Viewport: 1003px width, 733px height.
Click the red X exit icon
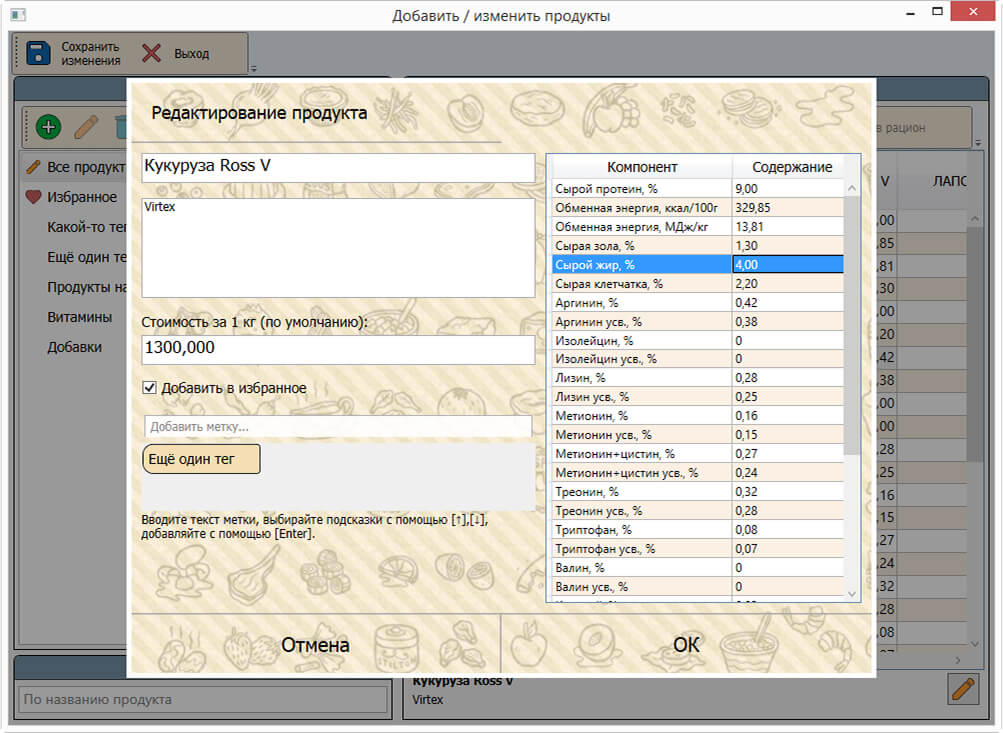point(151,53)
